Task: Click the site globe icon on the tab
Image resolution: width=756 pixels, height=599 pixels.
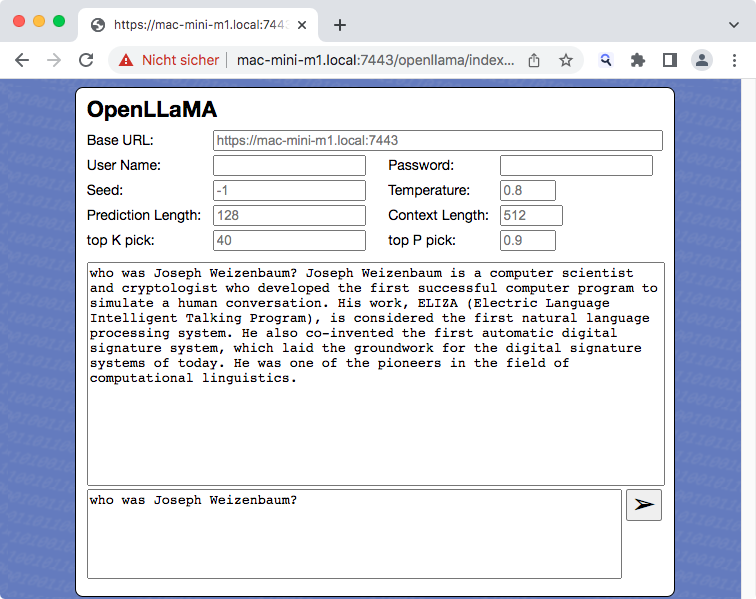Action: click(98, 25)
